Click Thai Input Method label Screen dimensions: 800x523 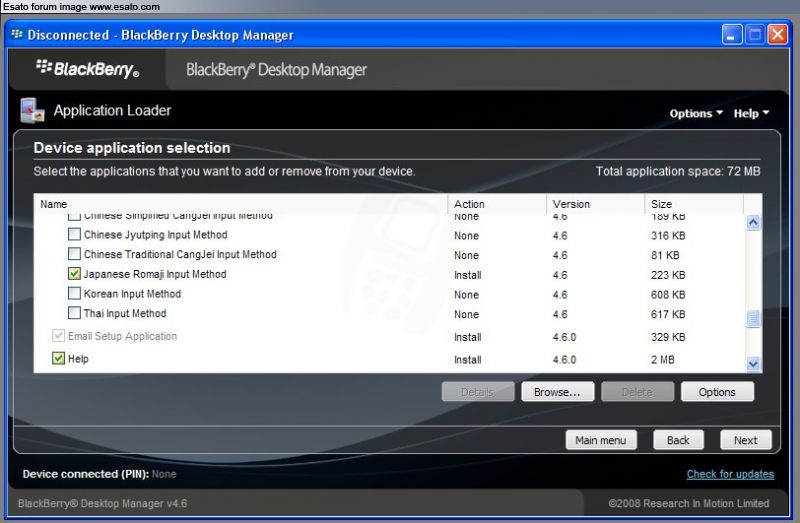[x=125, y=313]
